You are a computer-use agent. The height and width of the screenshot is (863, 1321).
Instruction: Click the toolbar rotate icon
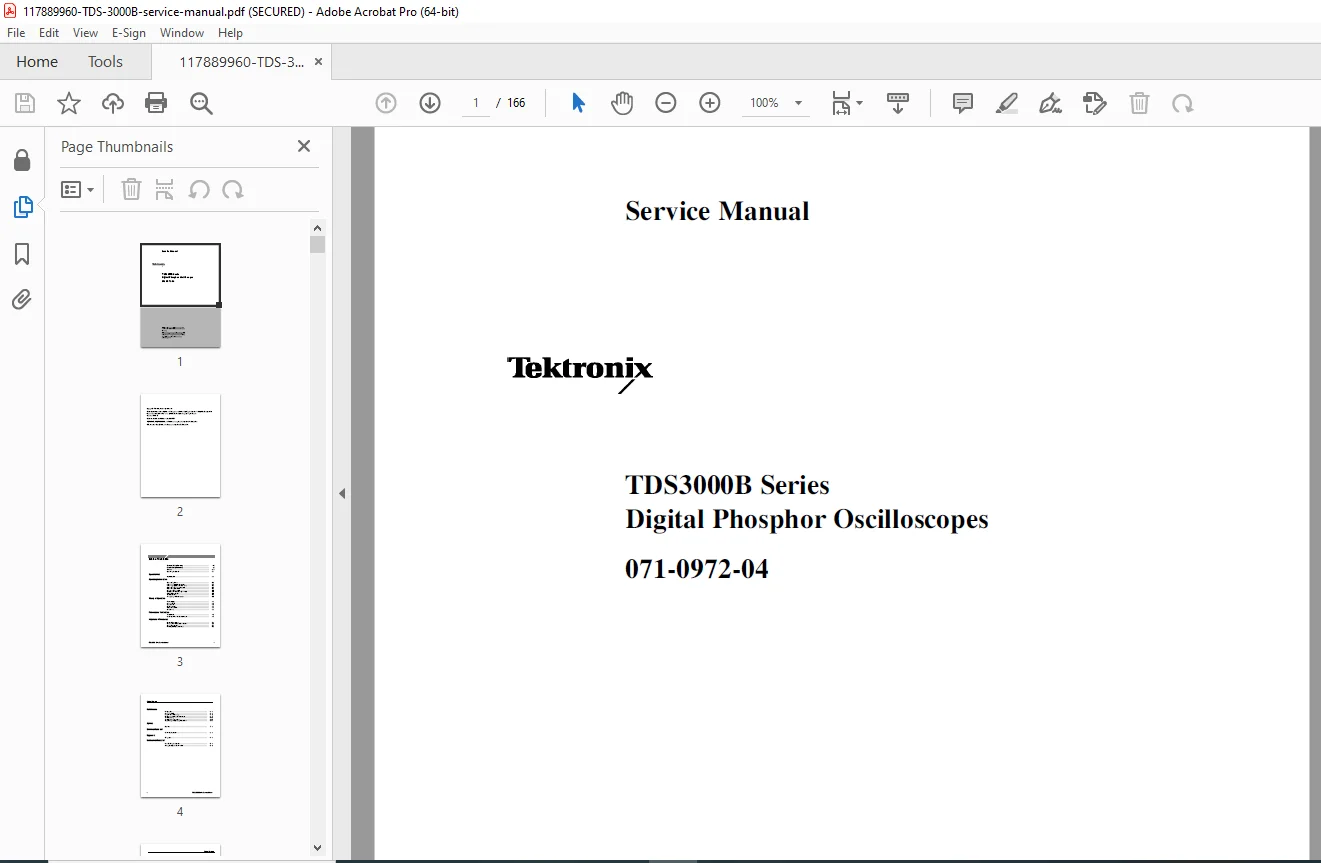[1183, 103]
